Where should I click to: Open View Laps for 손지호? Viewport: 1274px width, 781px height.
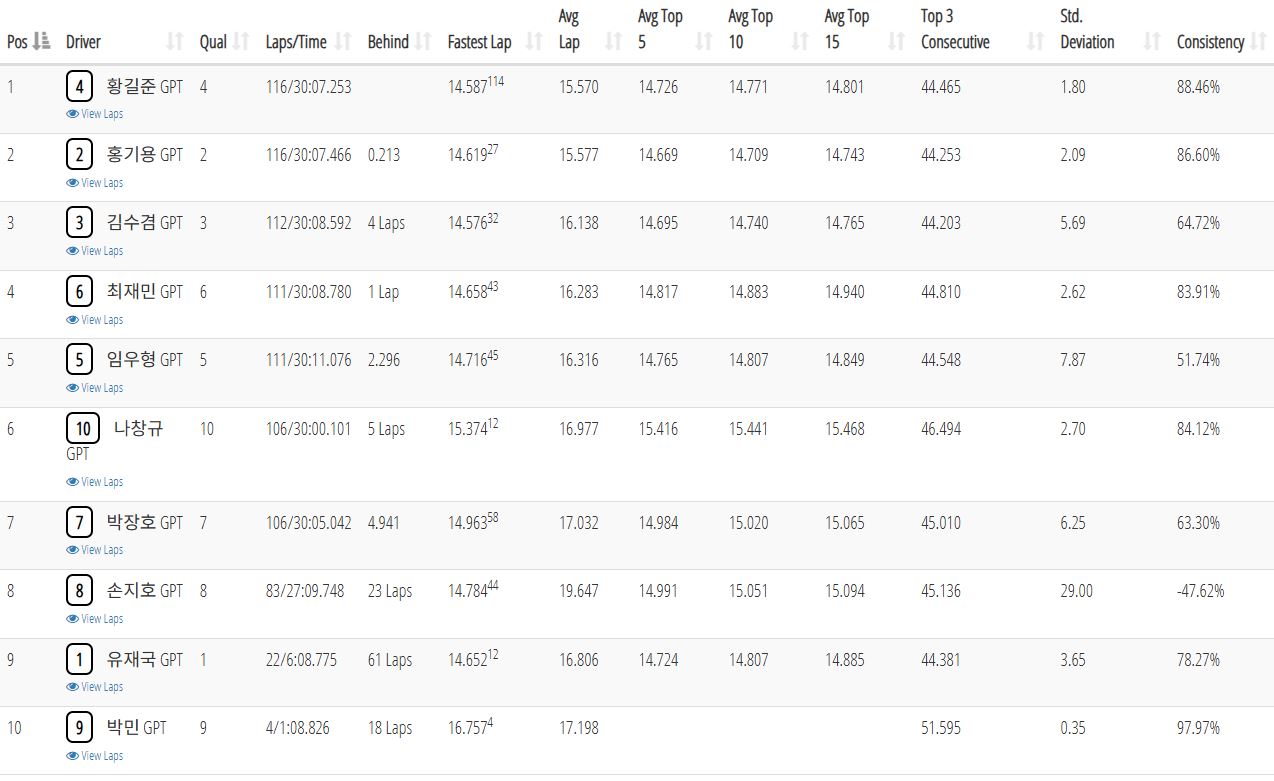coord(95,619)
